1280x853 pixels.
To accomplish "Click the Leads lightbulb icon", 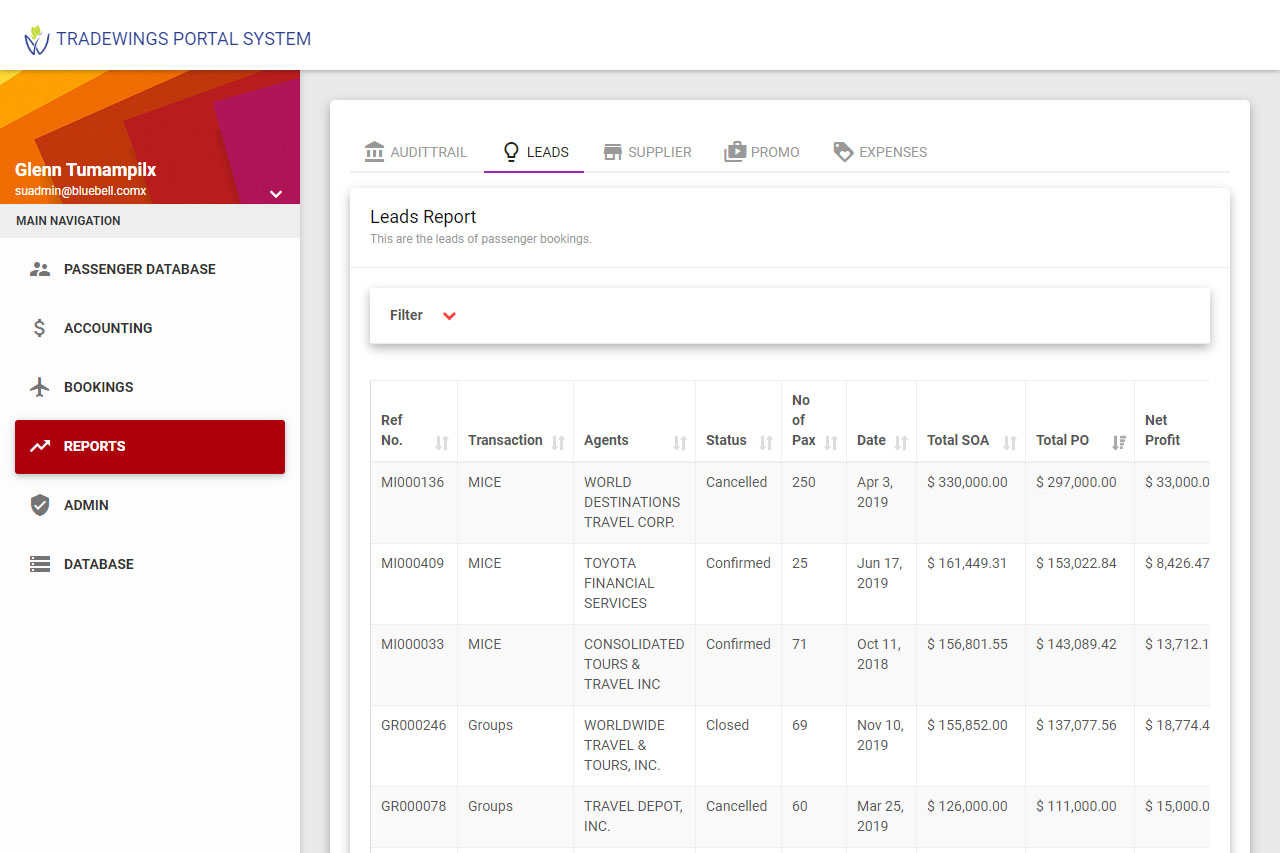I will coord(511,152).
